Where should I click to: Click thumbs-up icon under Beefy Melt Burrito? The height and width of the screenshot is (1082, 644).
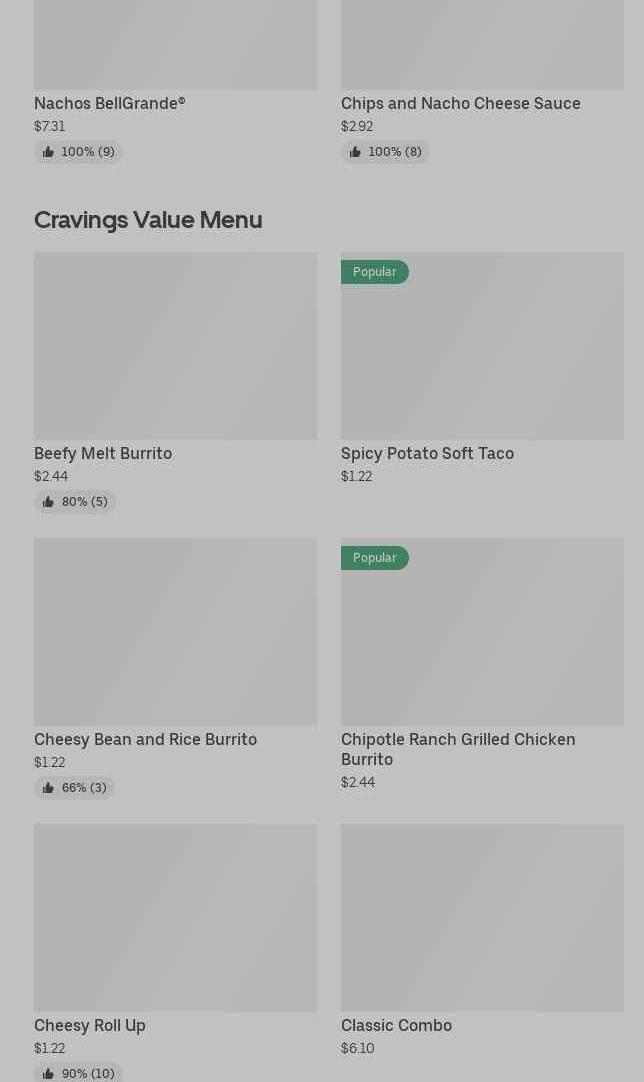pyautogui.click(x=48, y=502)
